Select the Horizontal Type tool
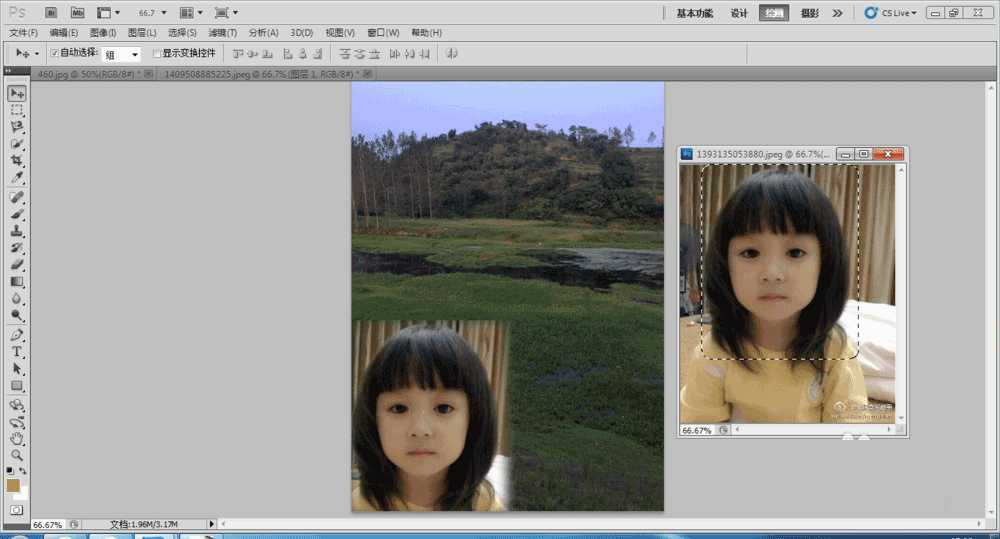Screen dimensions: 1000x539 (x=17, y=352)
